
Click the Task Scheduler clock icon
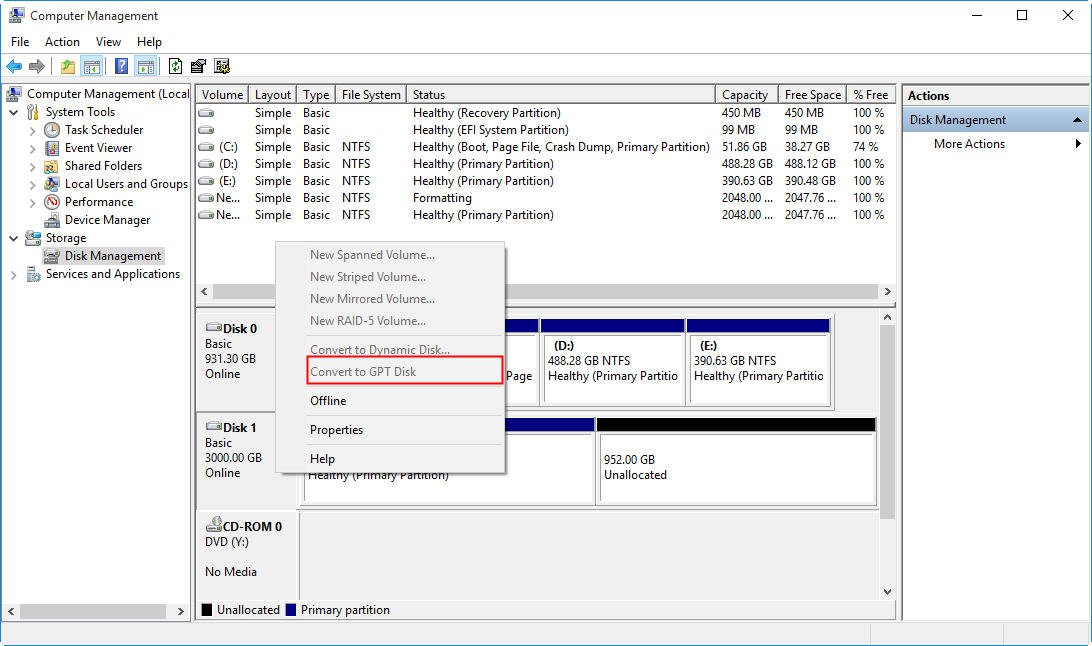(x=52, y=130)
